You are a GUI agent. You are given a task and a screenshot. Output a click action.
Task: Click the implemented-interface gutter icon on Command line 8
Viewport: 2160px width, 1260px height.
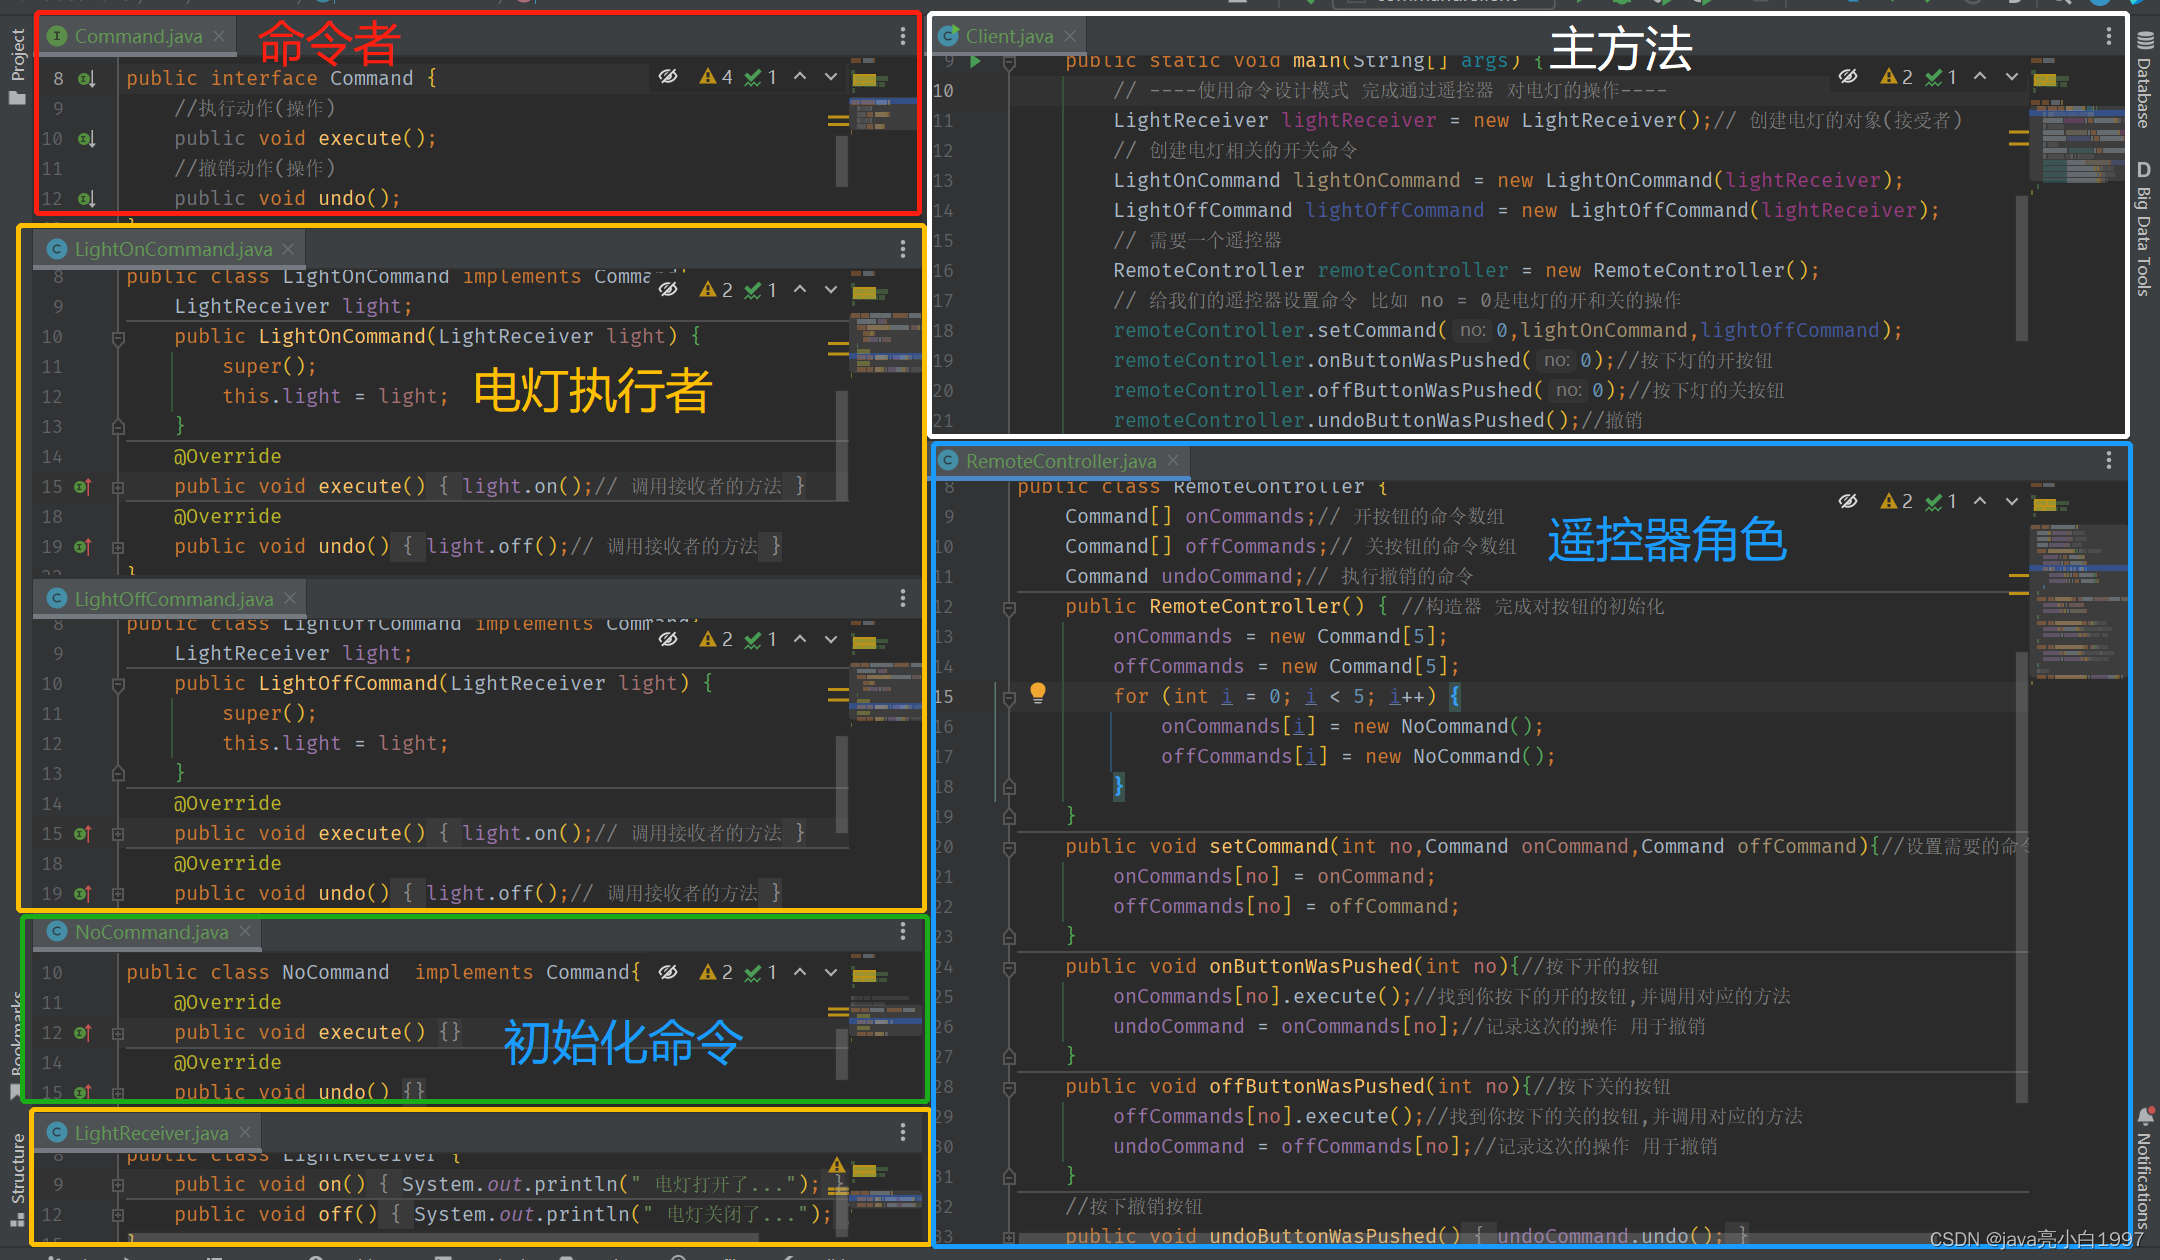pos(87,78)
